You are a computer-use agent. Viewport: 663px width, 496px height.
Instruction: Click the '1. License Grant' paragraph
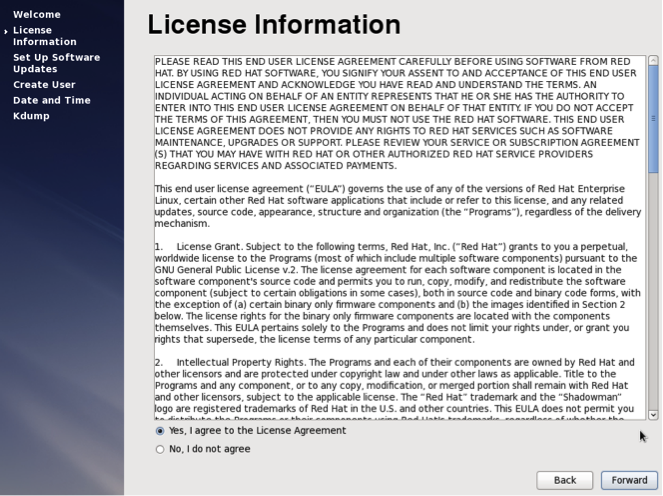[397, 293]
